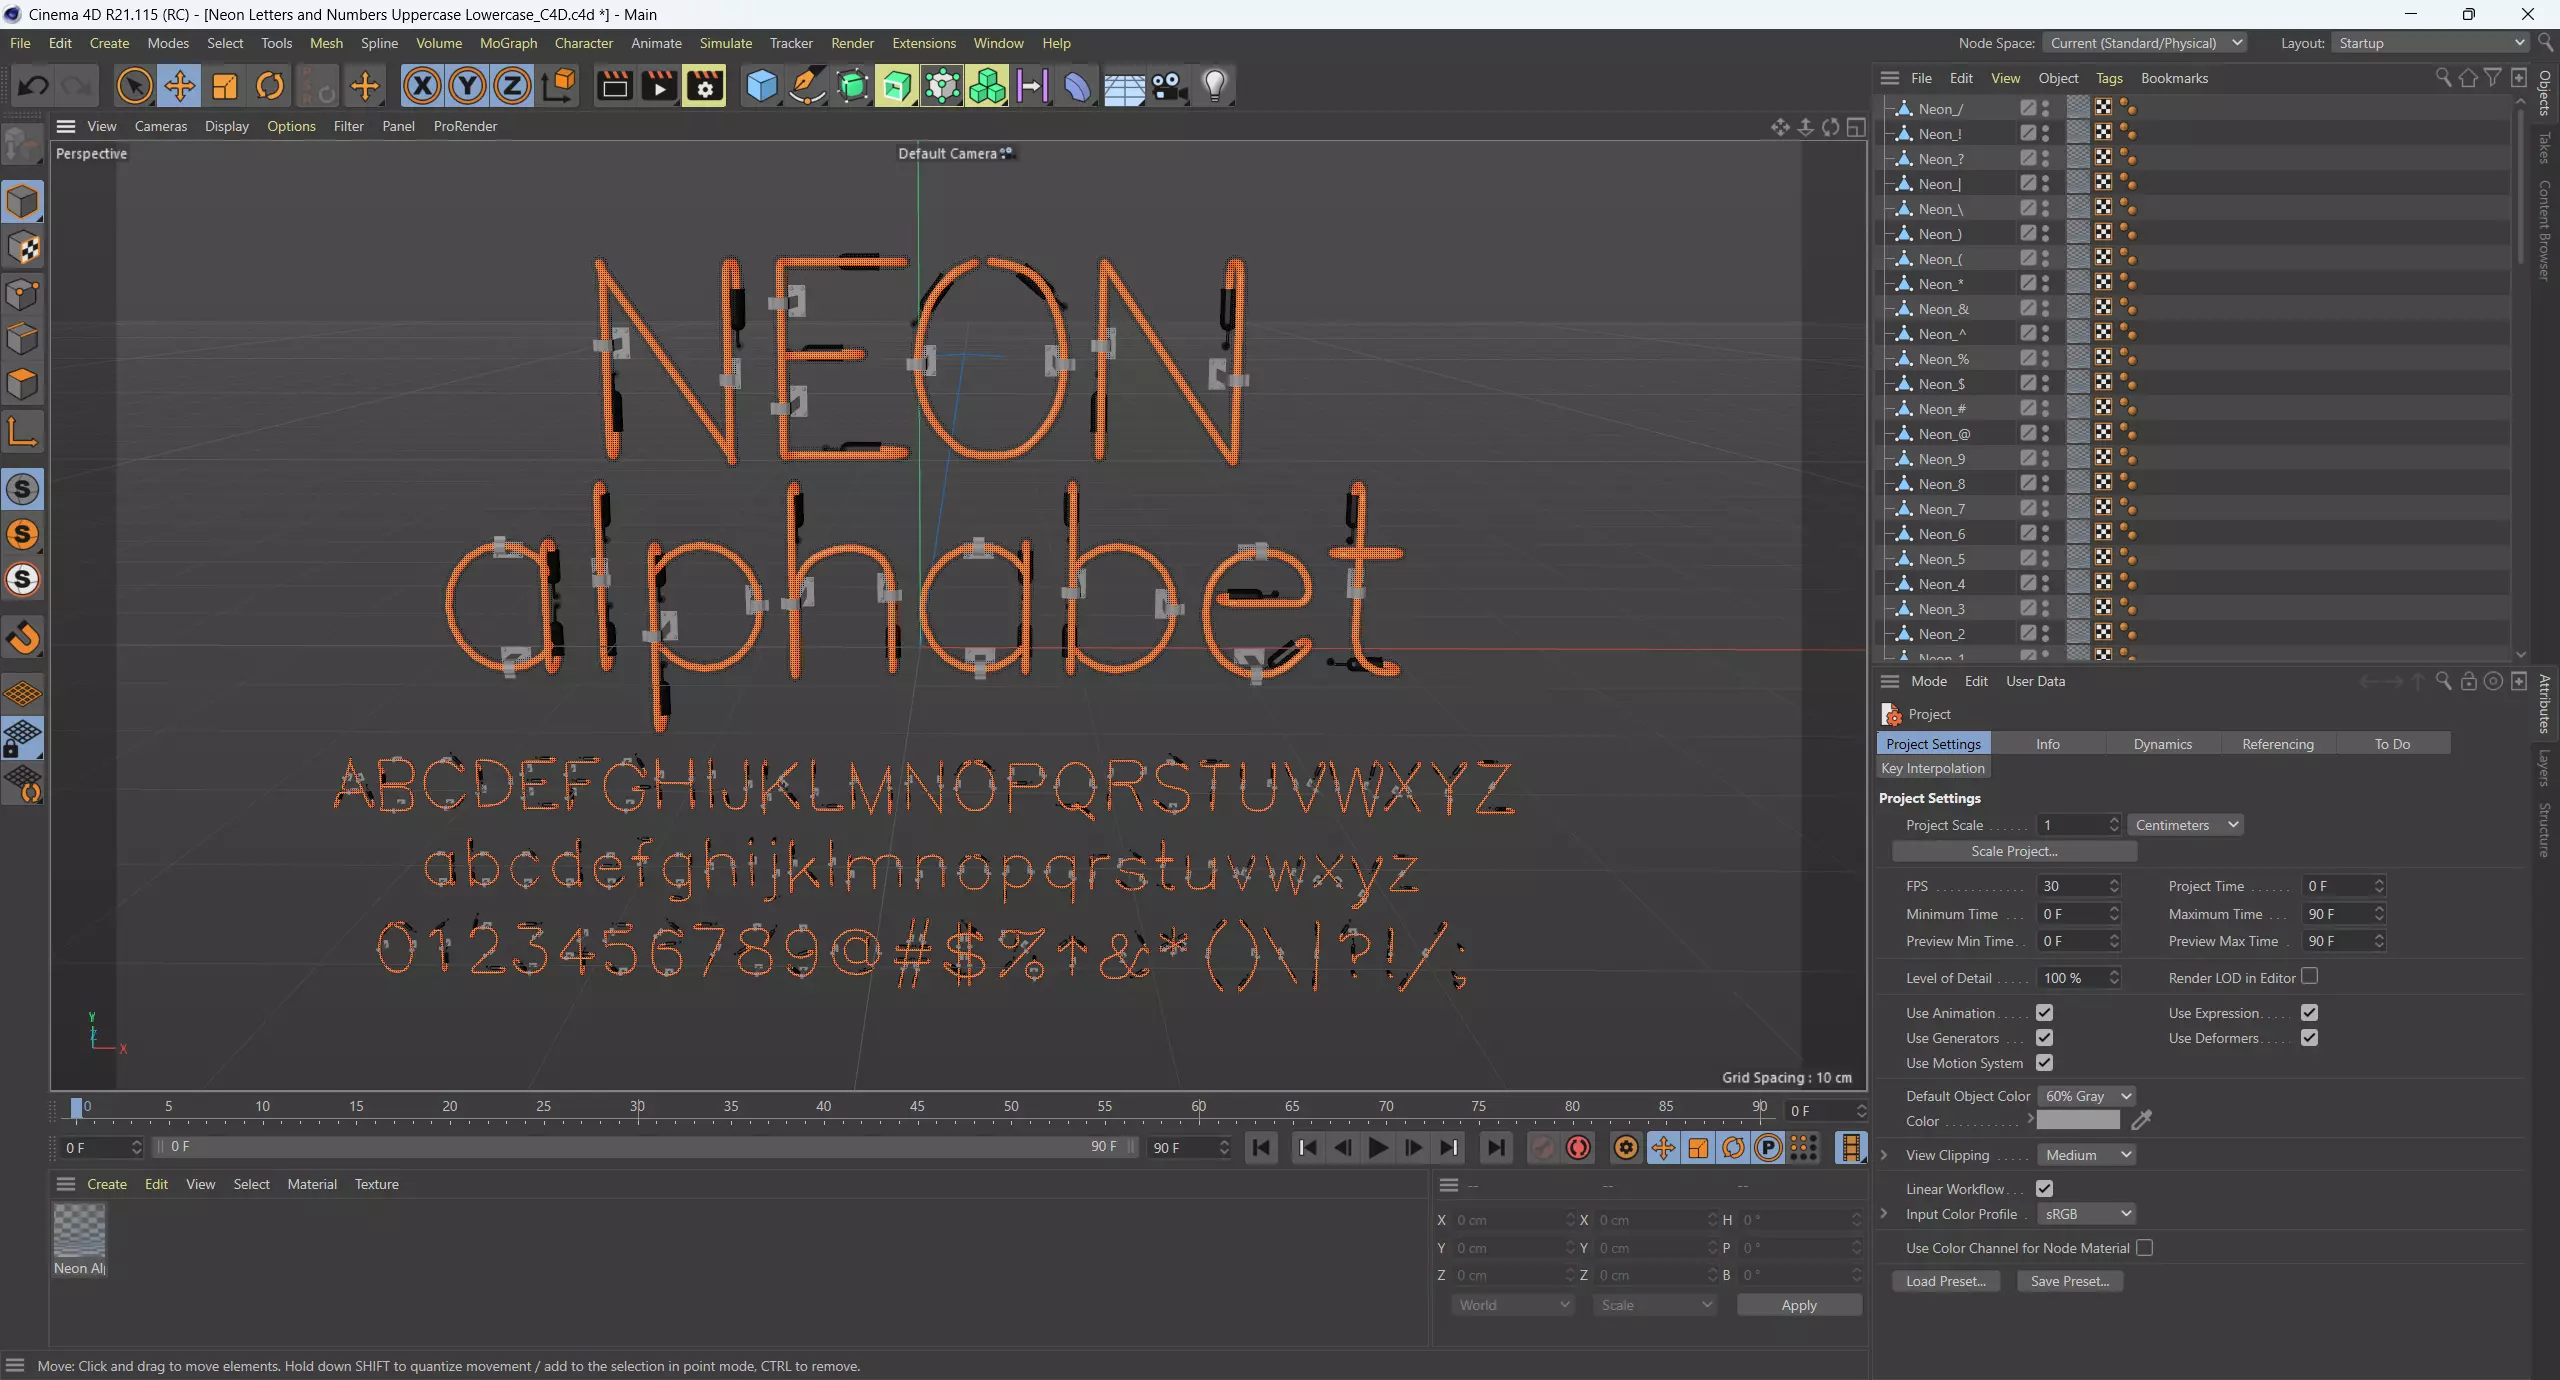Select the Move tool in the top toolbar

point(180,86)
